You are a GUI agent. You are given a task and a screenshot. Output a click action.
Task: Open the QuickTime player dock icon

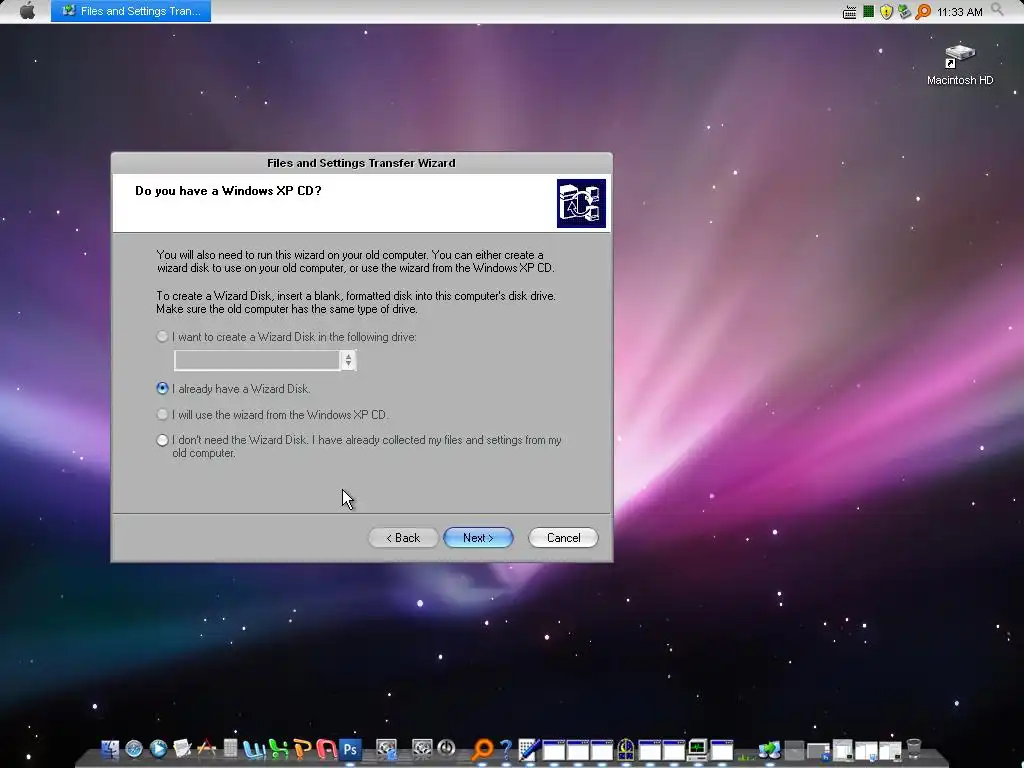(x=158, y=748)
